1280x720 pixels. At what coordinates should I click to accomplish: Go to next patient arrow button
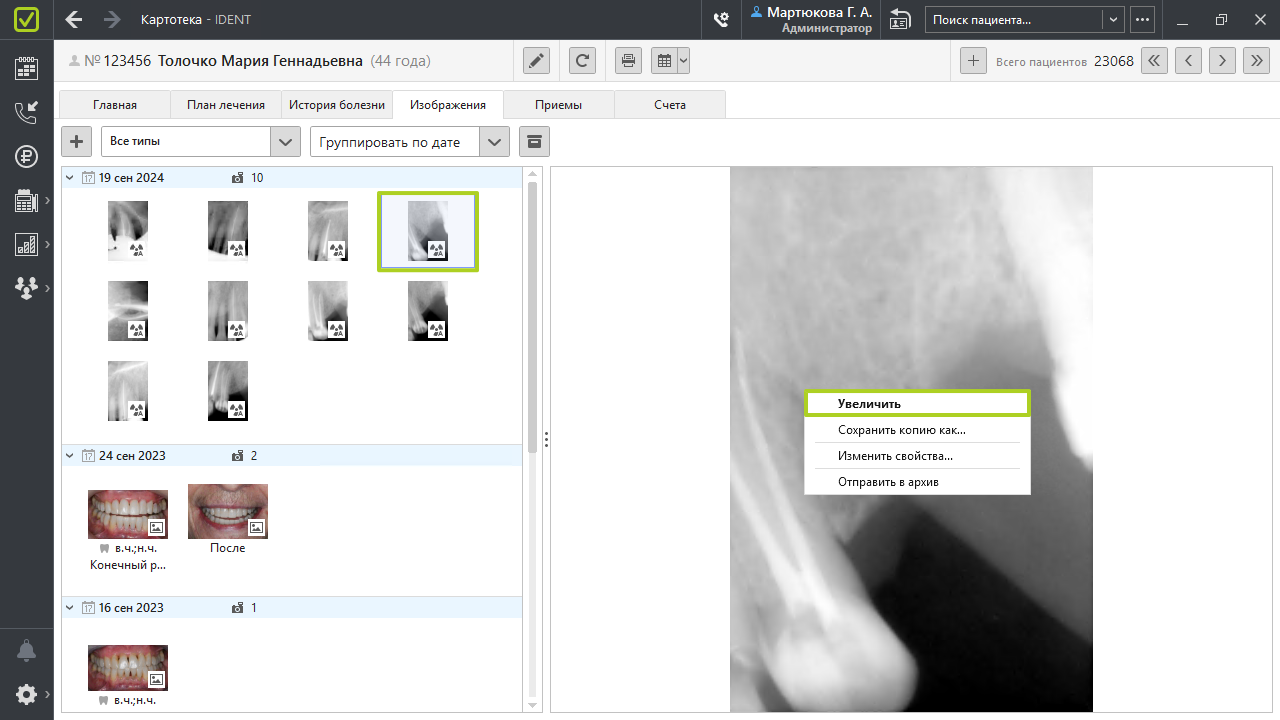point(1222,61)
